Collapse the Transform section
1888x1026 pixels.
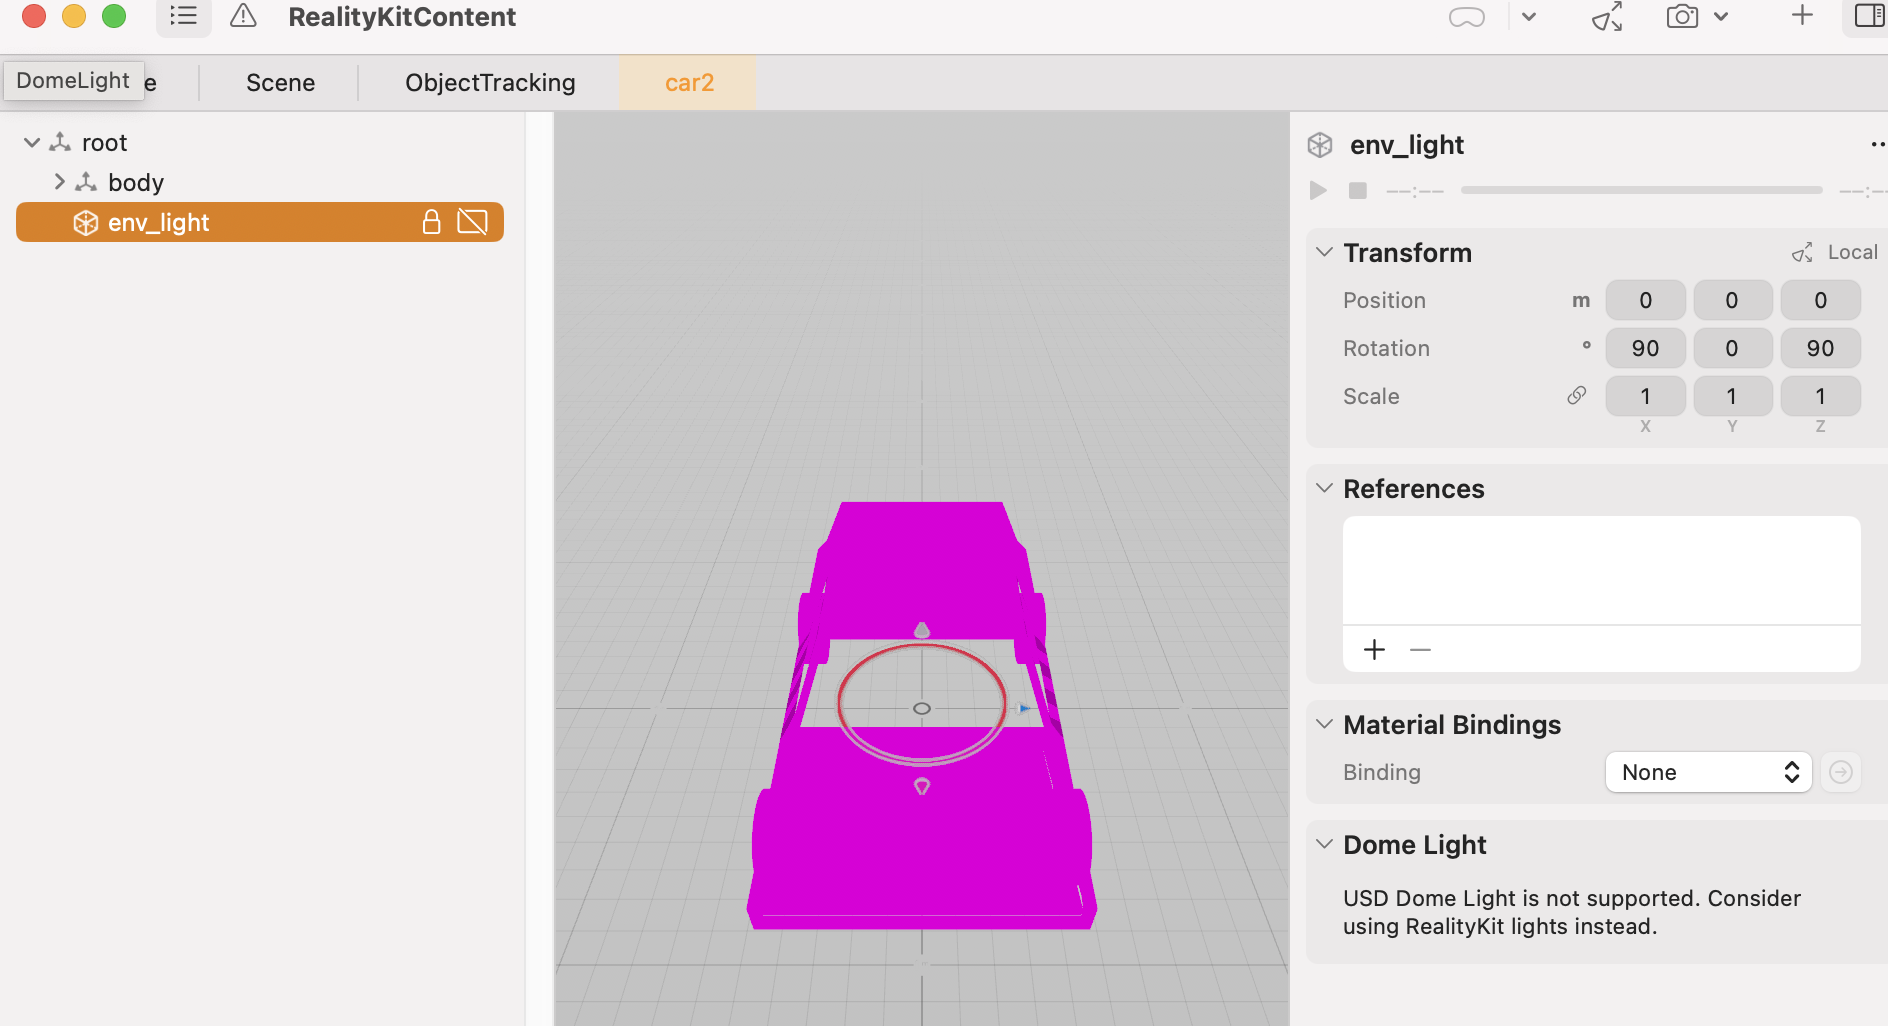[1324, 252]
